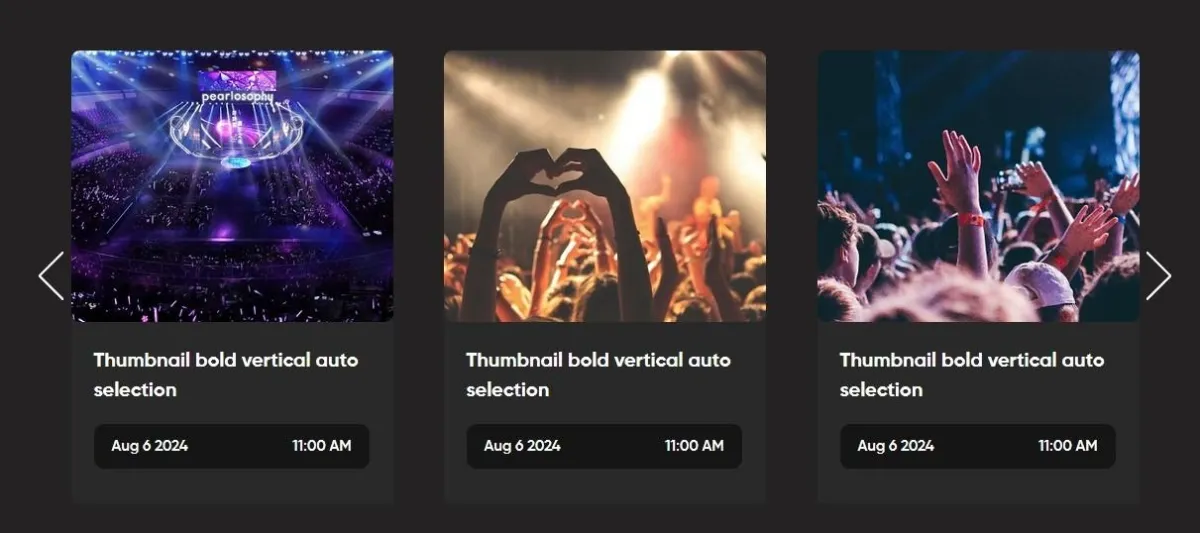
Task: Click the previous slide left arrow
Action: point(51,276)
